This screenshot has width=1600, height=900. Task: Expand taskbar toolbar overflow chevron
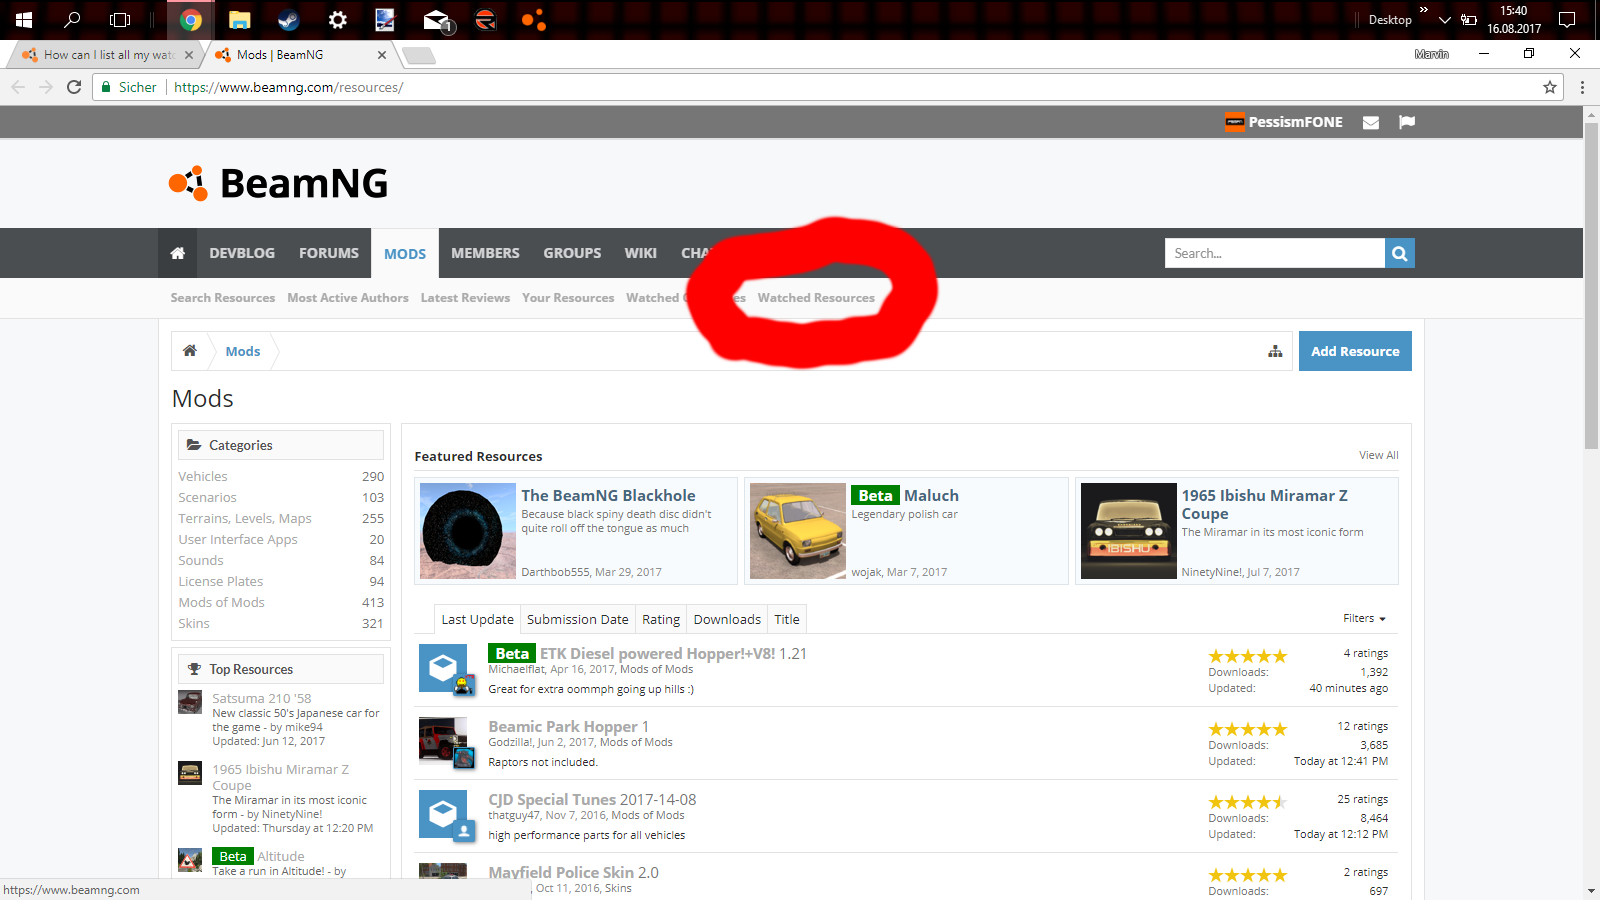1424,10
